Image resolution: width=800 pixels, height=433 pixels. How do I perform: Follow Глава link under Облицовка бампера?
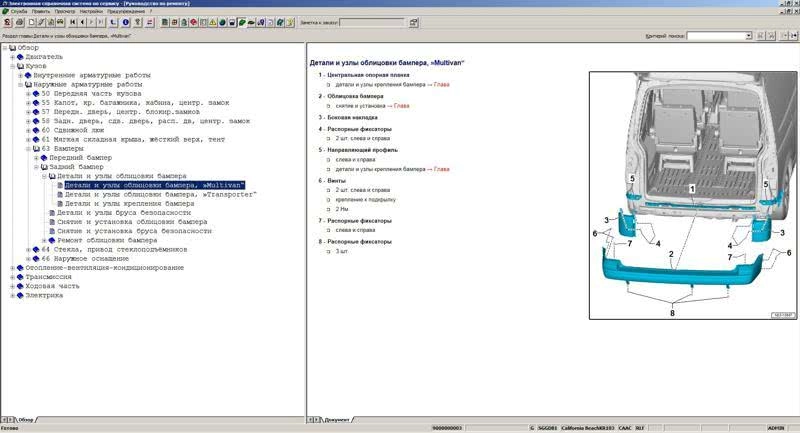(402, 106)
